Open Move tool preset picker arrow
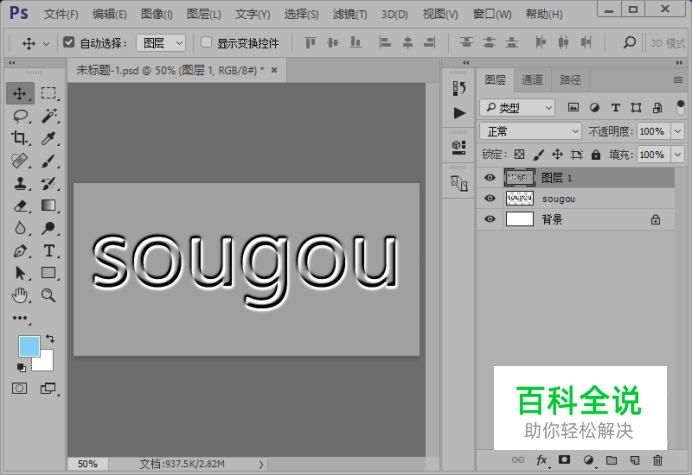This screenshot has width=692, height=475. click(x=46, y=43)
